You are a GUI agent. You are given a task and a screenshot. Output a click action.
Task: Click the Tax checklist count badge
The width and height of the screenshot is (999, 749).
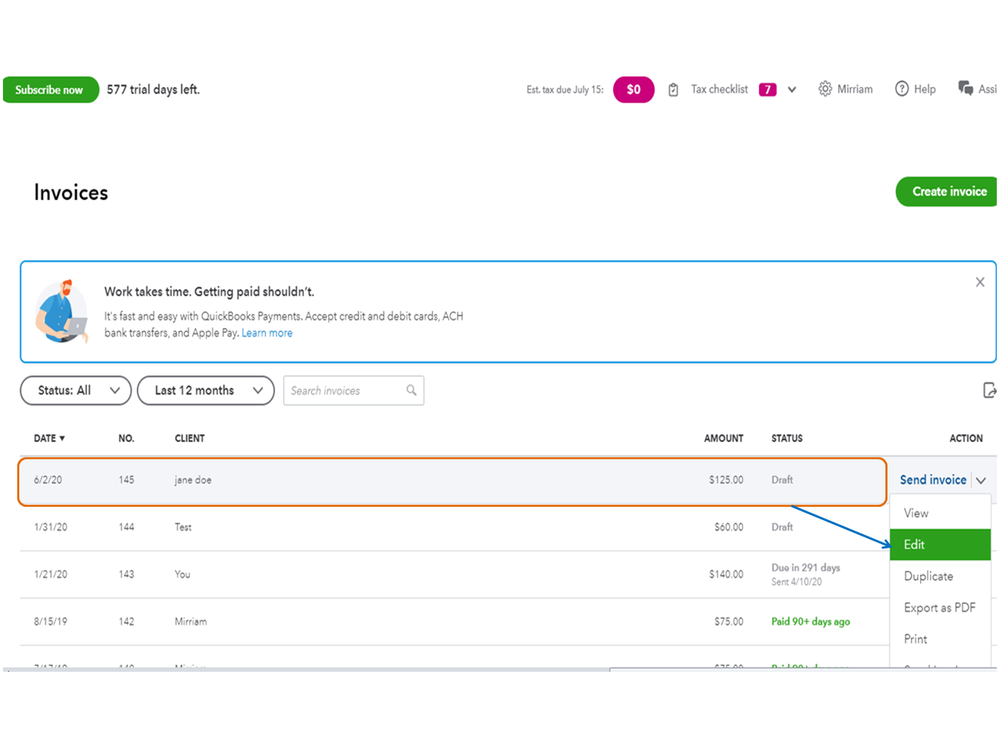tap(768, 89)
